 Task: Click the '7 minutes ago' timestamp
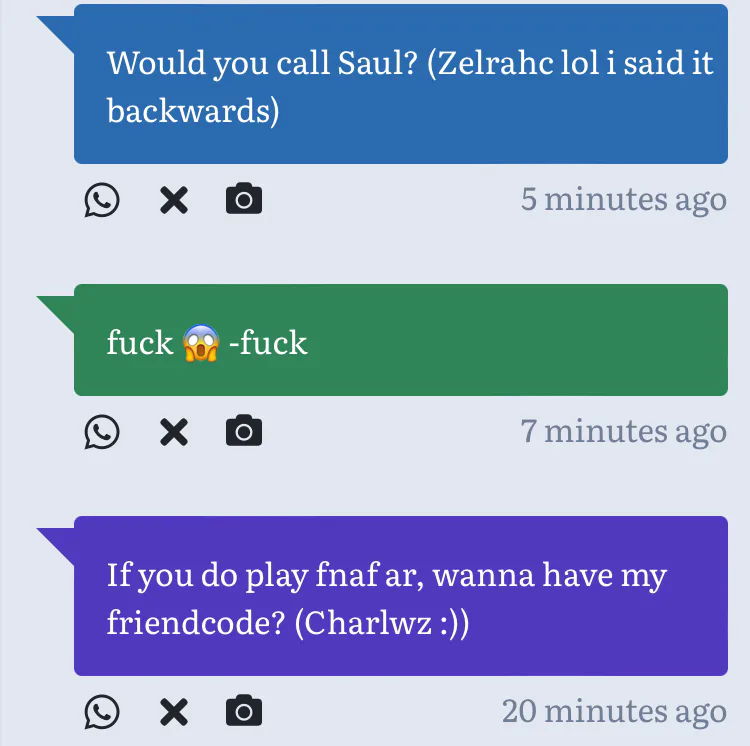[x=624, y=432]
